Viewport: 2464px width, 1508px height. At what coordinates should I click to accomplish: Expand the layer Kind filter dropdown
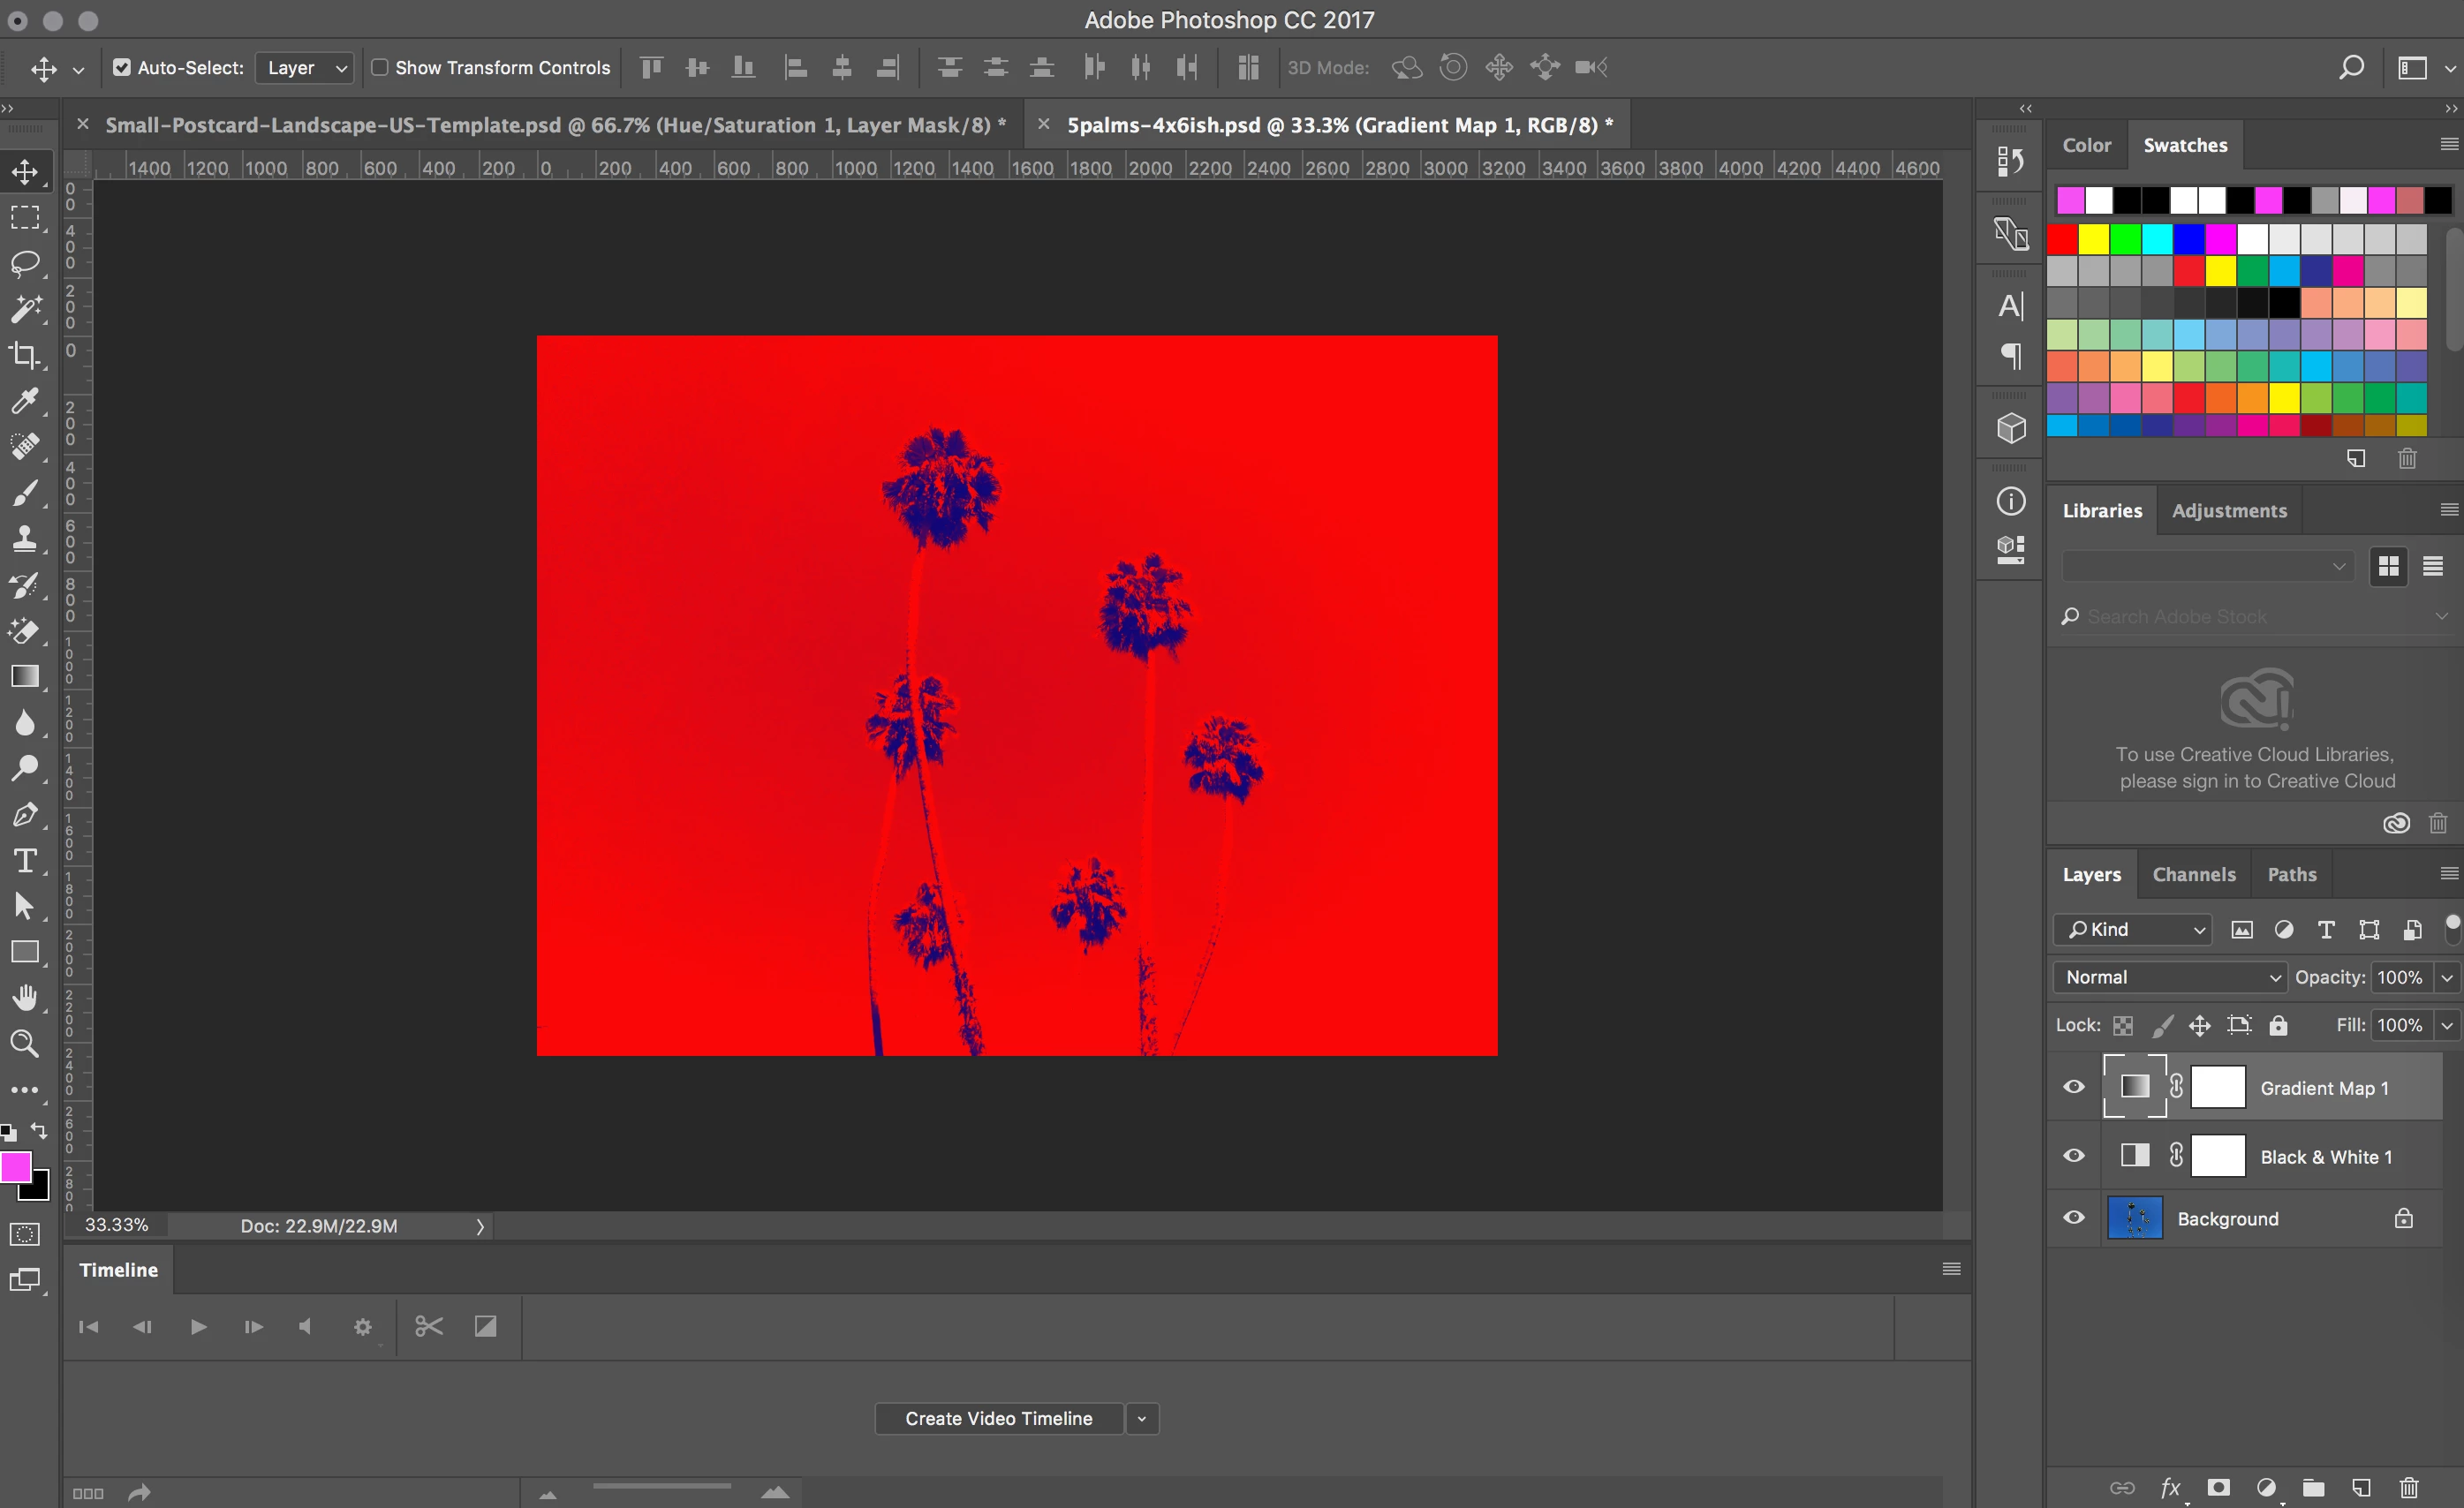coord(2133,930)
